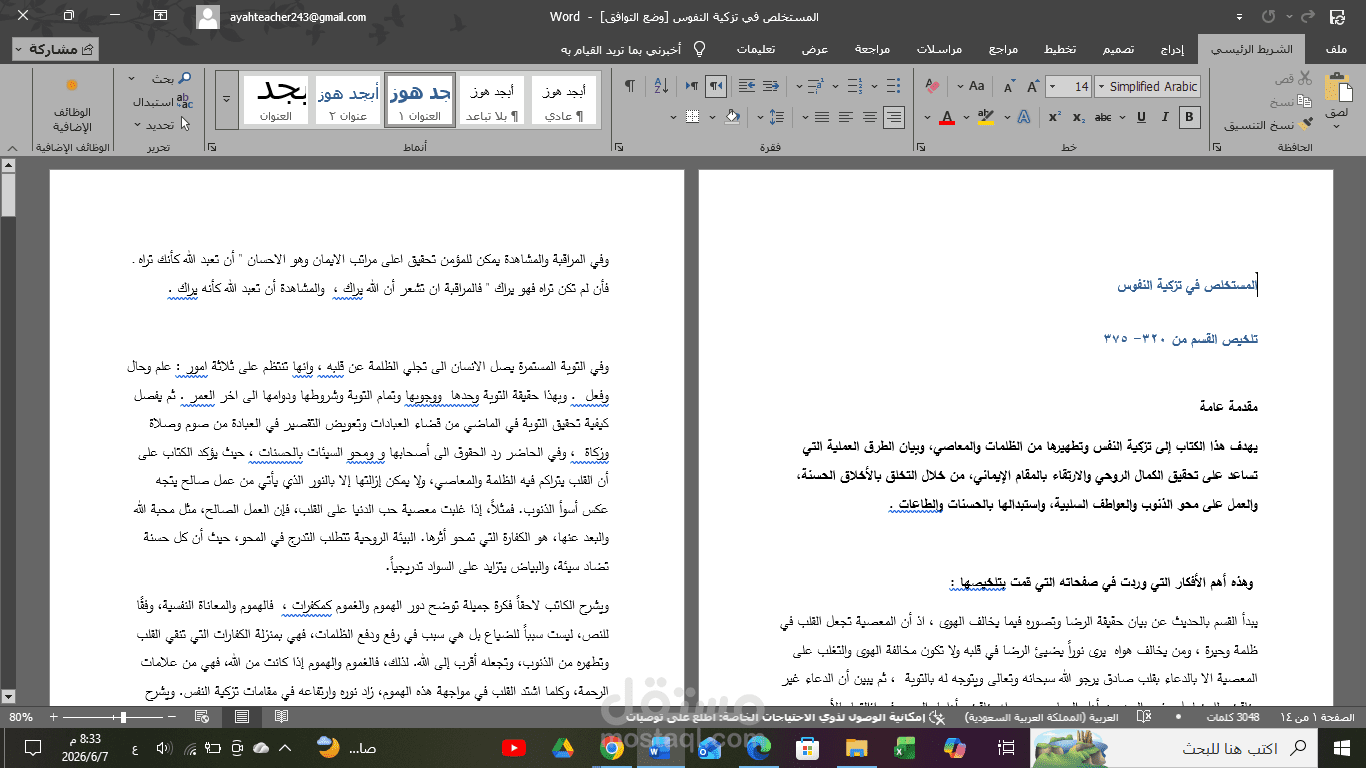Toggle right-to-left text direction
The width and height of the screenshot is (1366, 768).
715,86
